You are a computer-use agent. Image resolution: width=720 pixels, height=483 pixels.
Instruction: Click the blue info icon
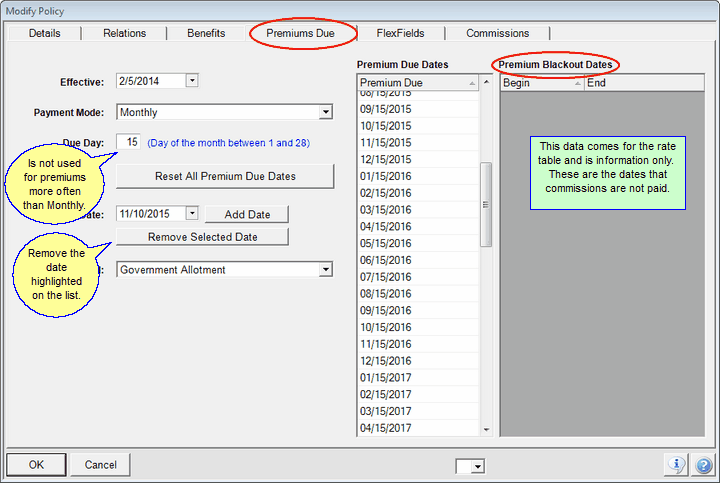point(677,465)
